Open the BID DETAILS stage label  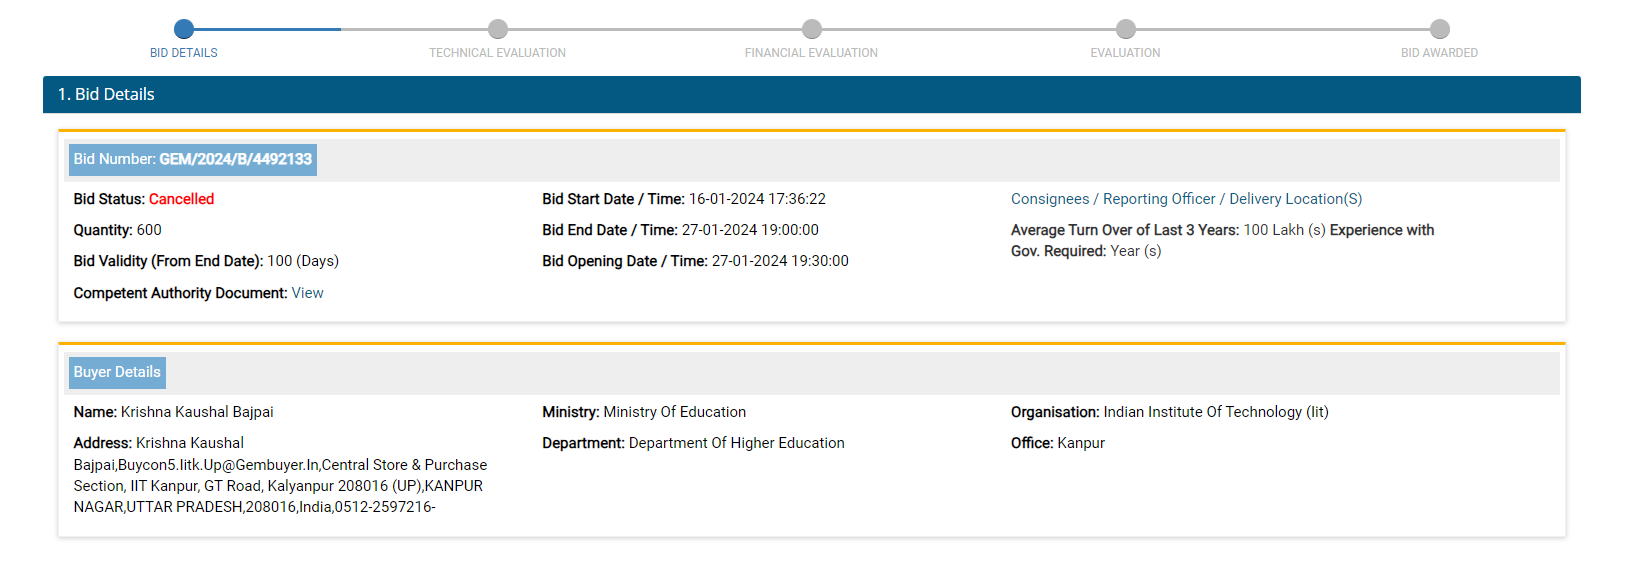tap(184, 53)
